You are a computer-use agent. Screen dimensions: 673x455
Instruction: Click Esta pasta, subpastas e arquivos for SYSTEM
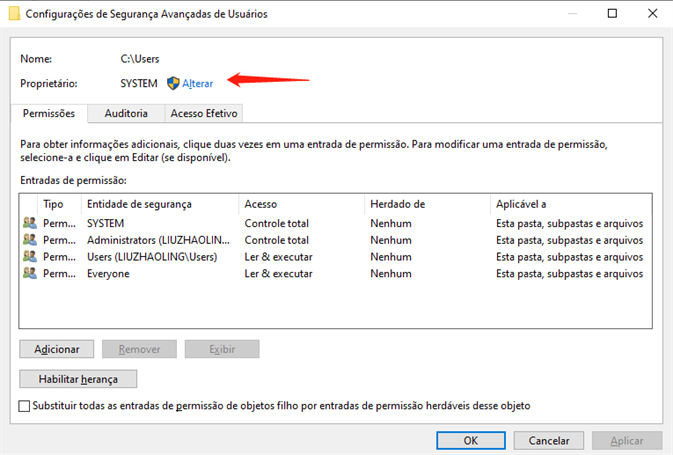[570, 223]
